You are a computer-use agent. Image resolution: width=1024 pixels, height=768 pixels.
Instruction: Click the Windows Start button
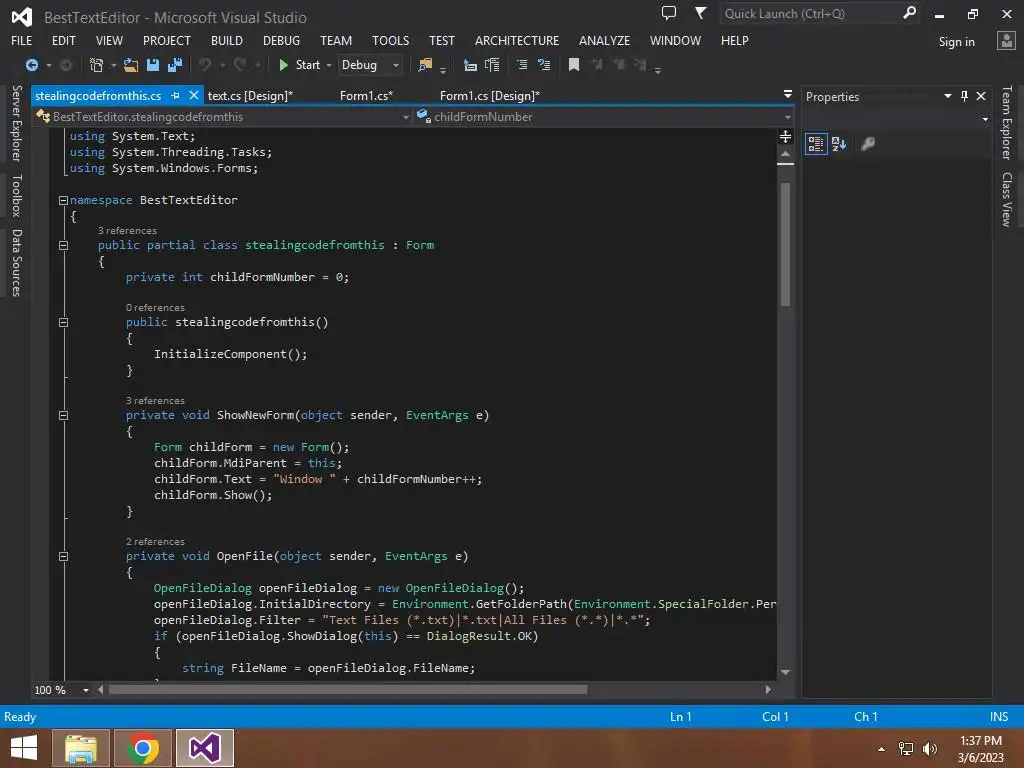click(24, 748)
